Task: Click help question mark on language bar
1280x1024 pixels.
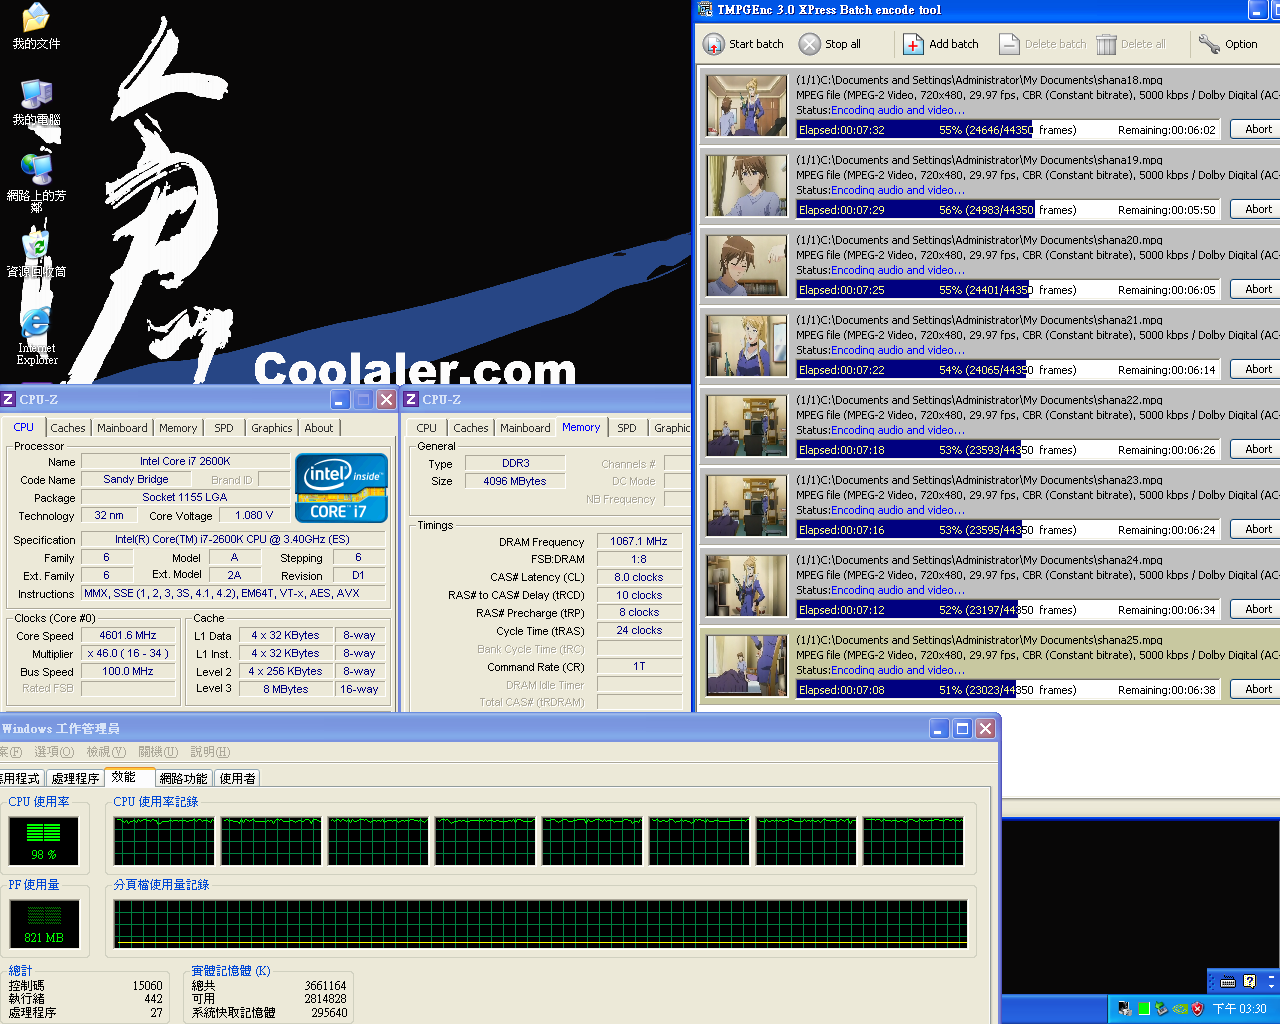Action: (x=1249, y=982)
